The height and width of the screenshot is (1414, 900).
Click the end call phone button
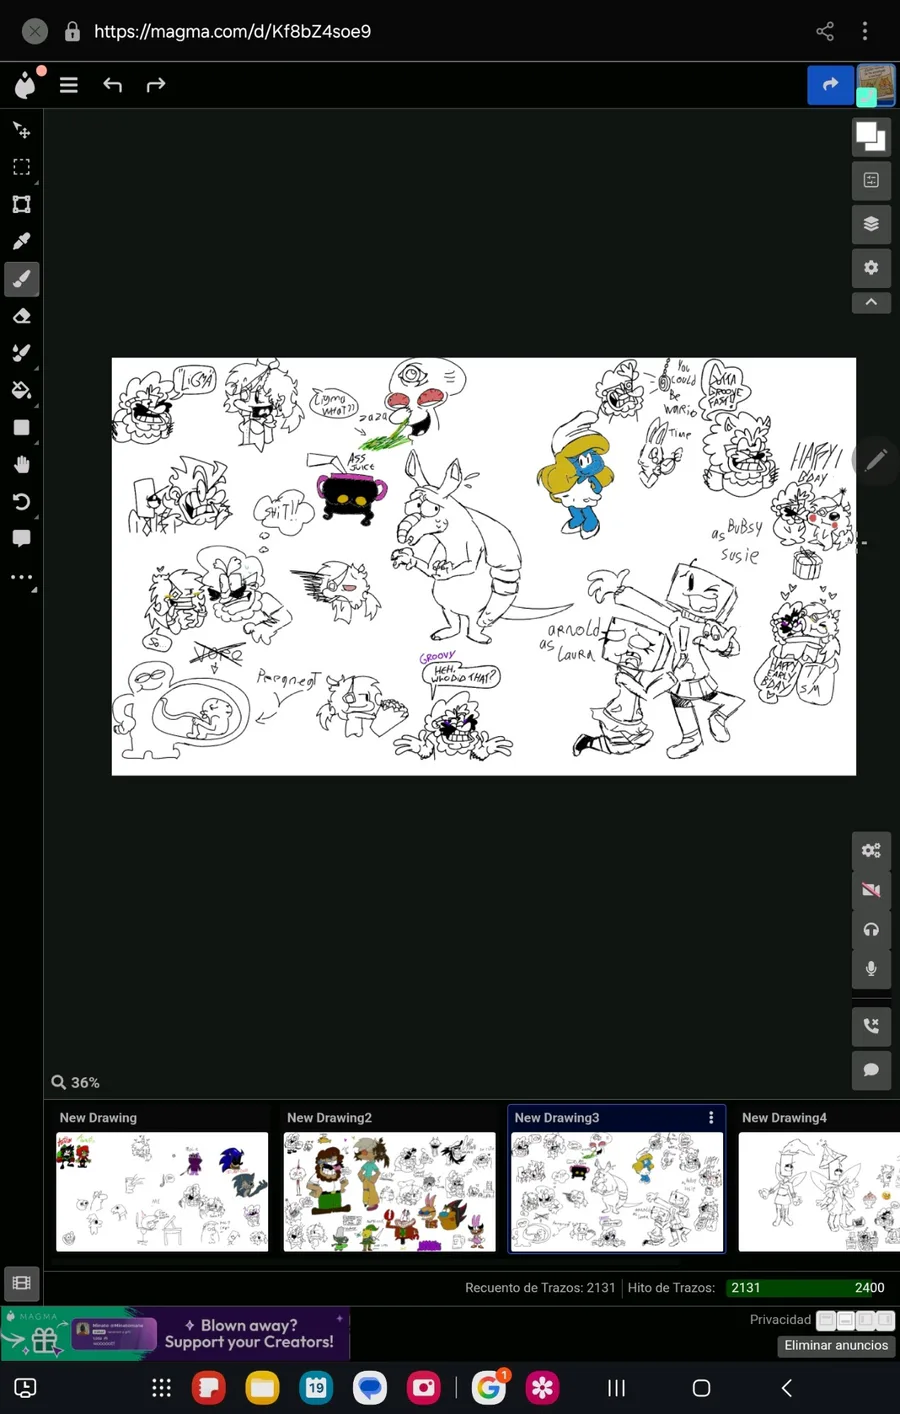coord(871,1026)
